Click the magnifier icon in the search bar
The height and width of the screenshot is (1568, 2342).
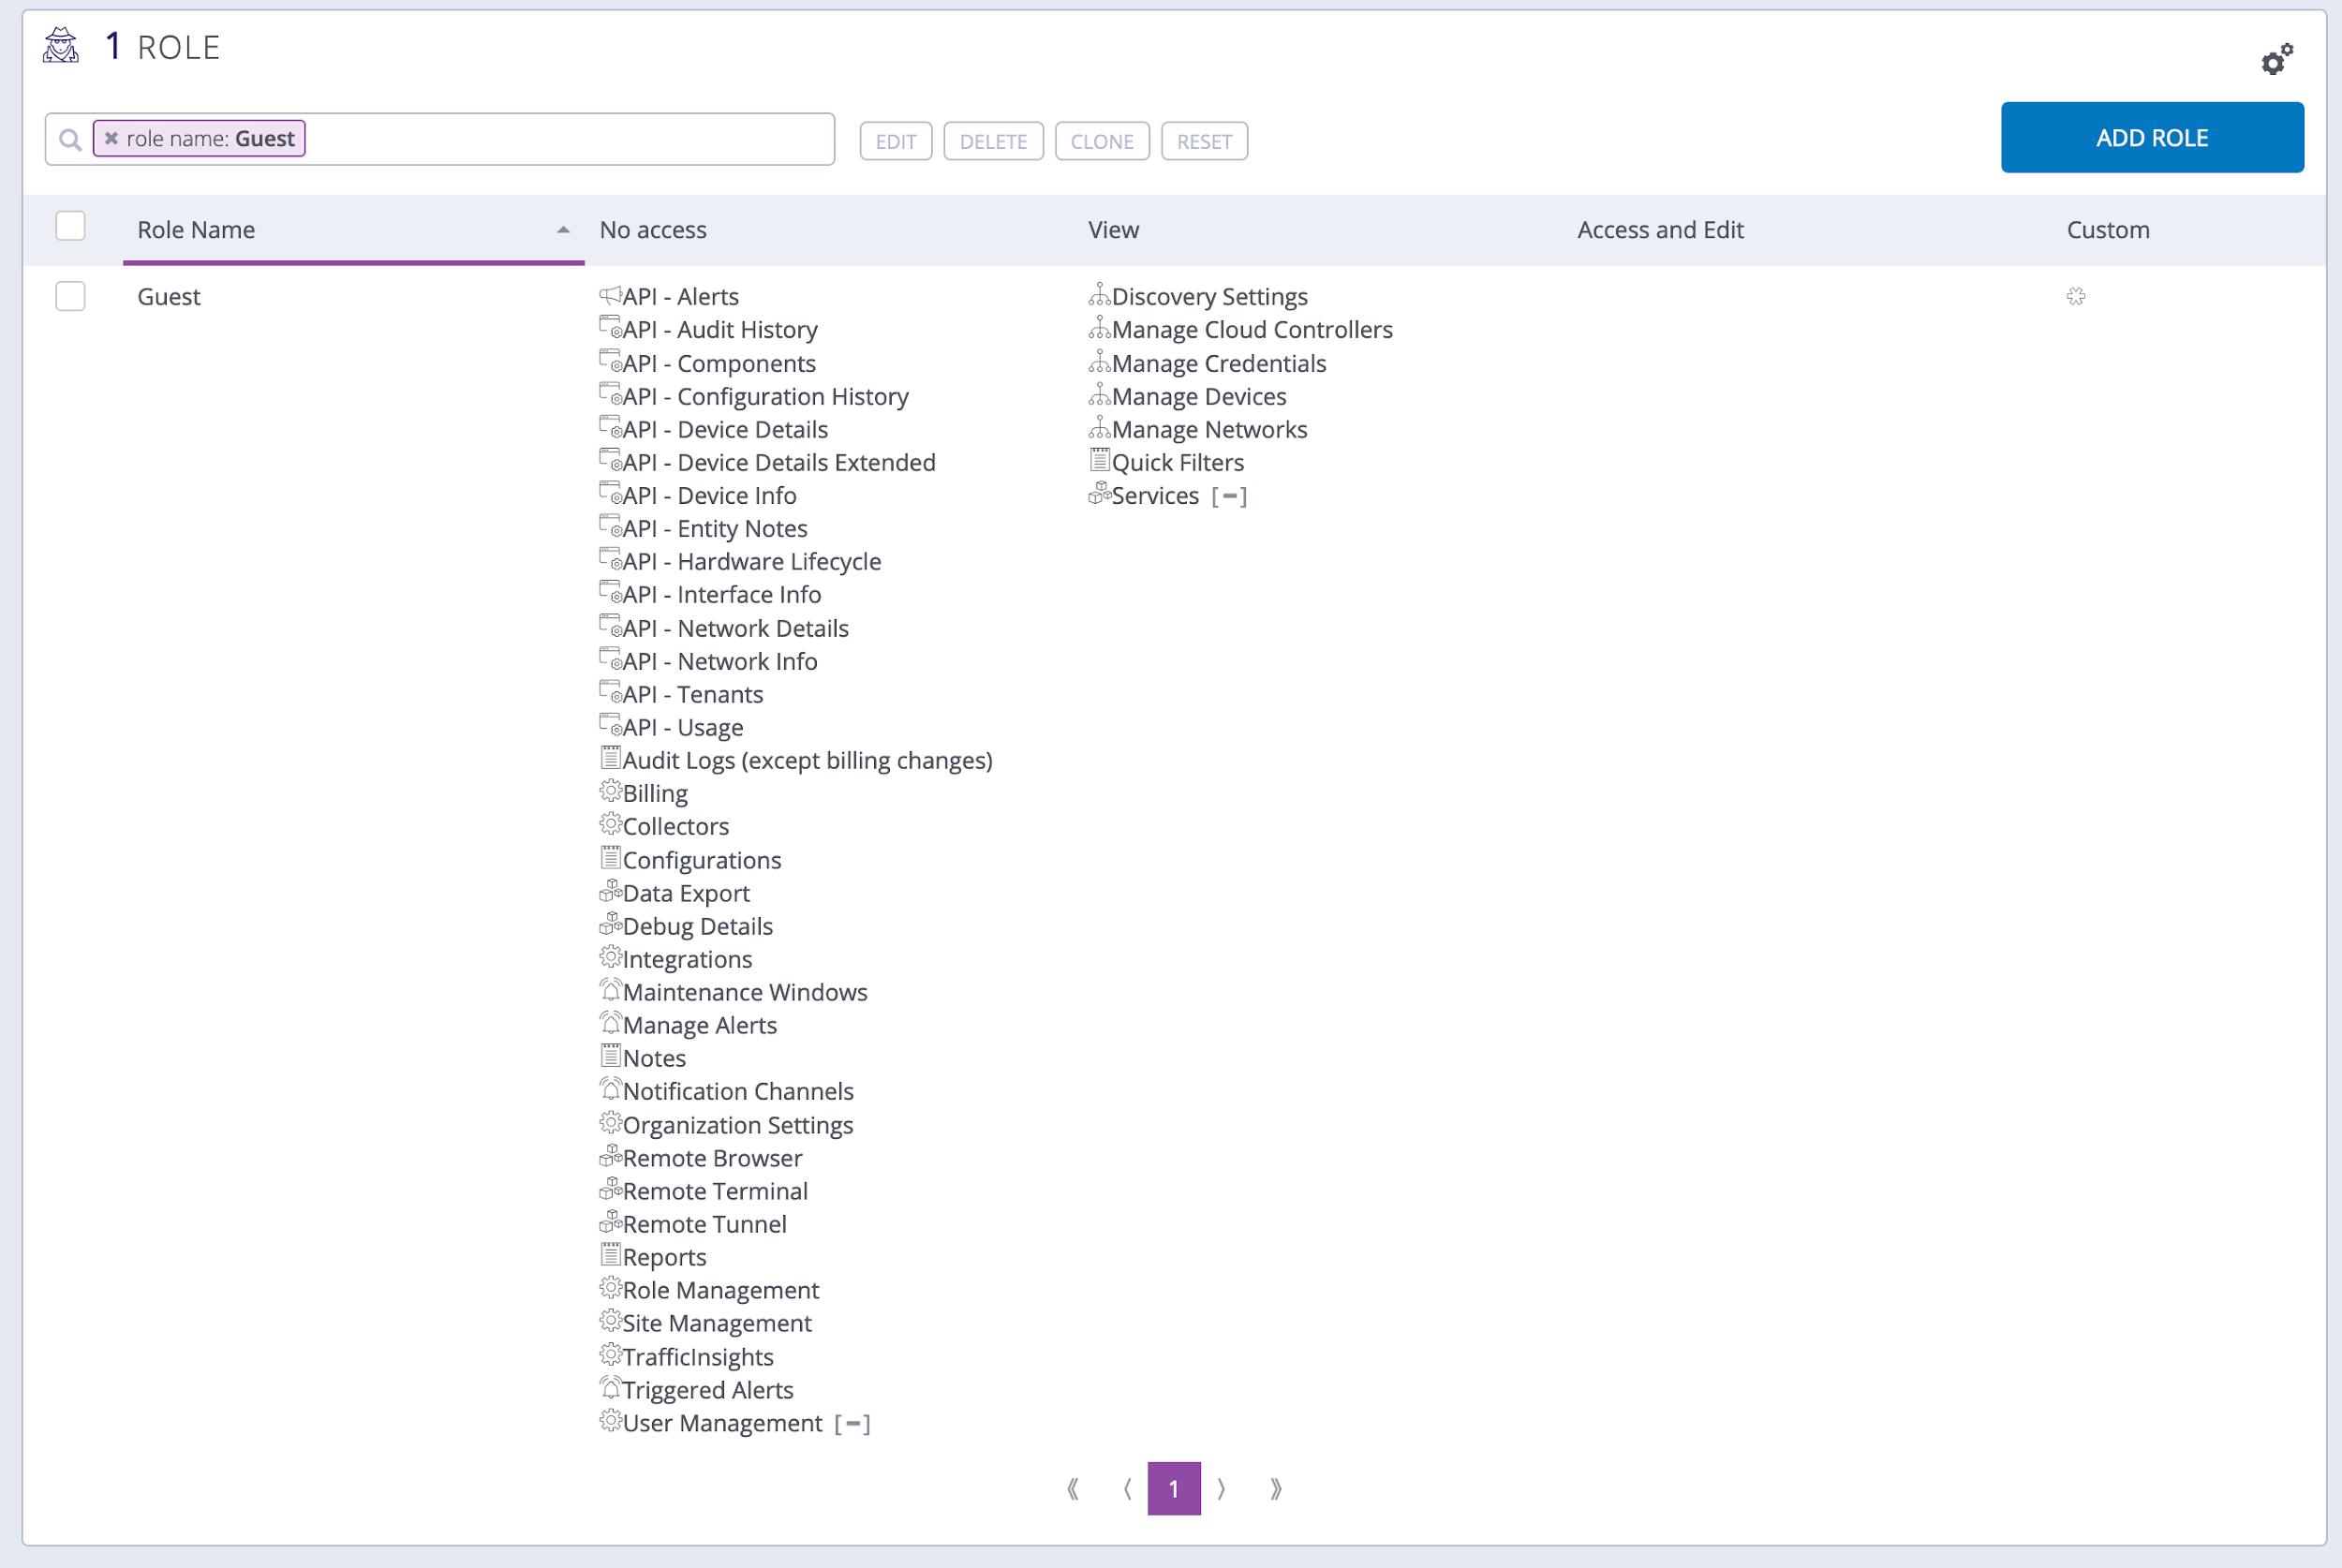pyautogui.click(x=70, y=138)
